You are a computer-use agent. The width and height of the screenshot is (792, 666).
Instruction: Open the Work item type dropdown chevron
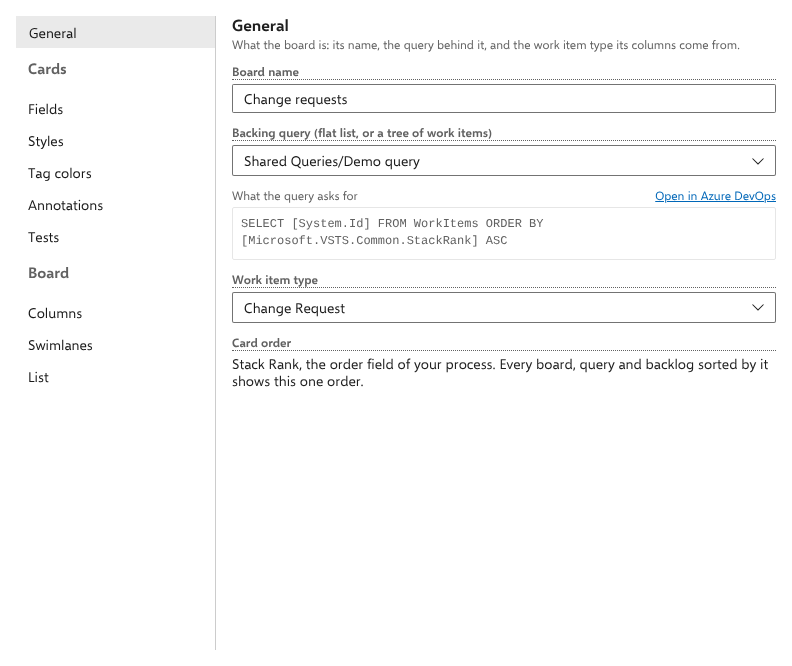tap(757, 308)
